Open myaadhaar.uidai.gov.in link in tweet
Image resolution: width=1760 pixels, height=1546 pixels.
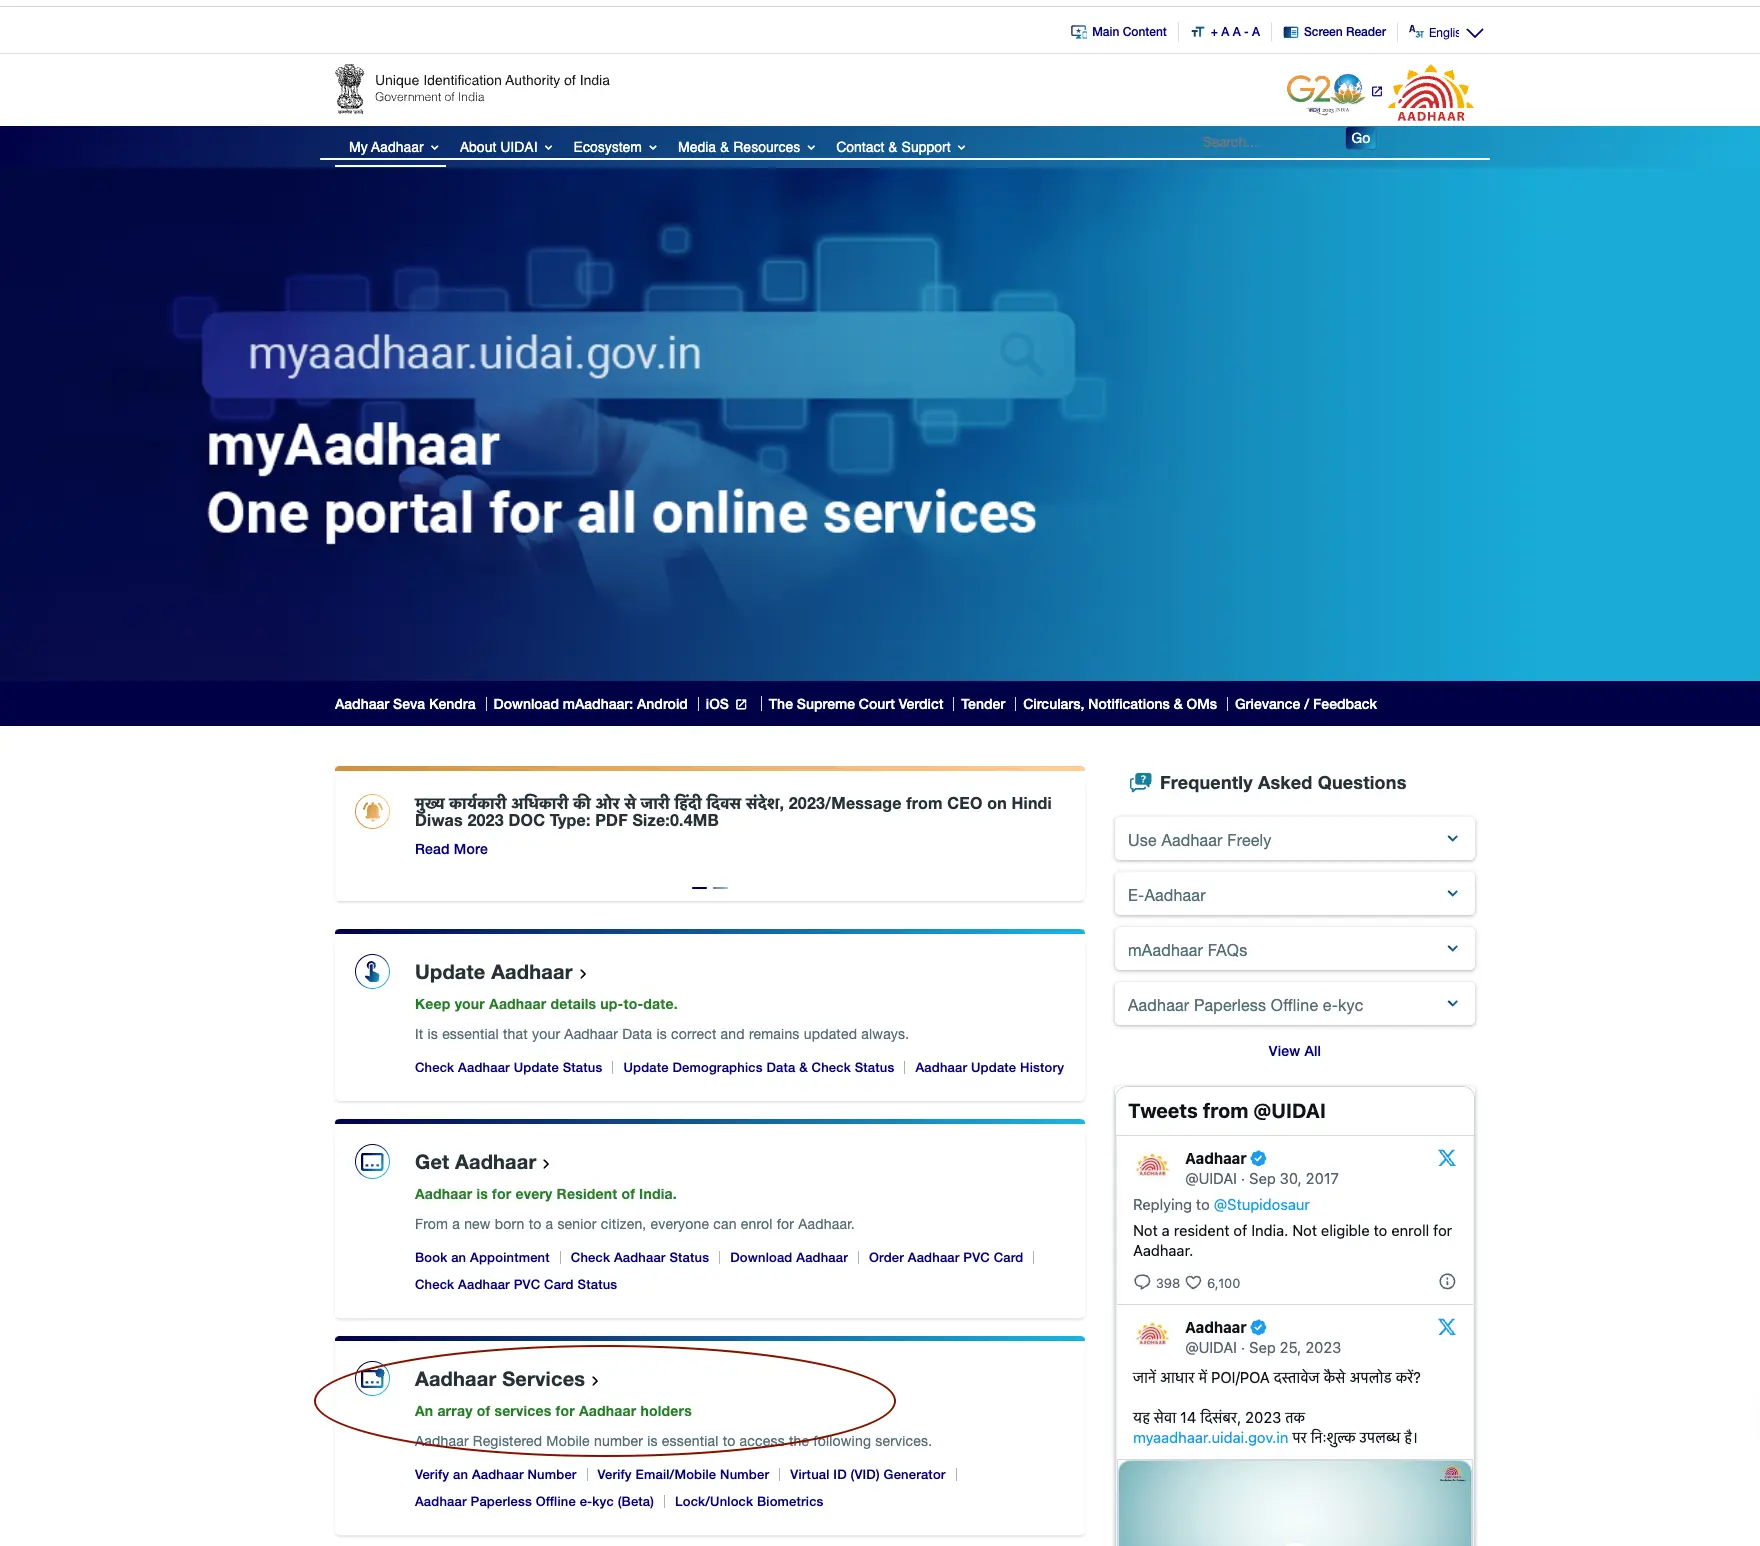pos(1210,1438)
